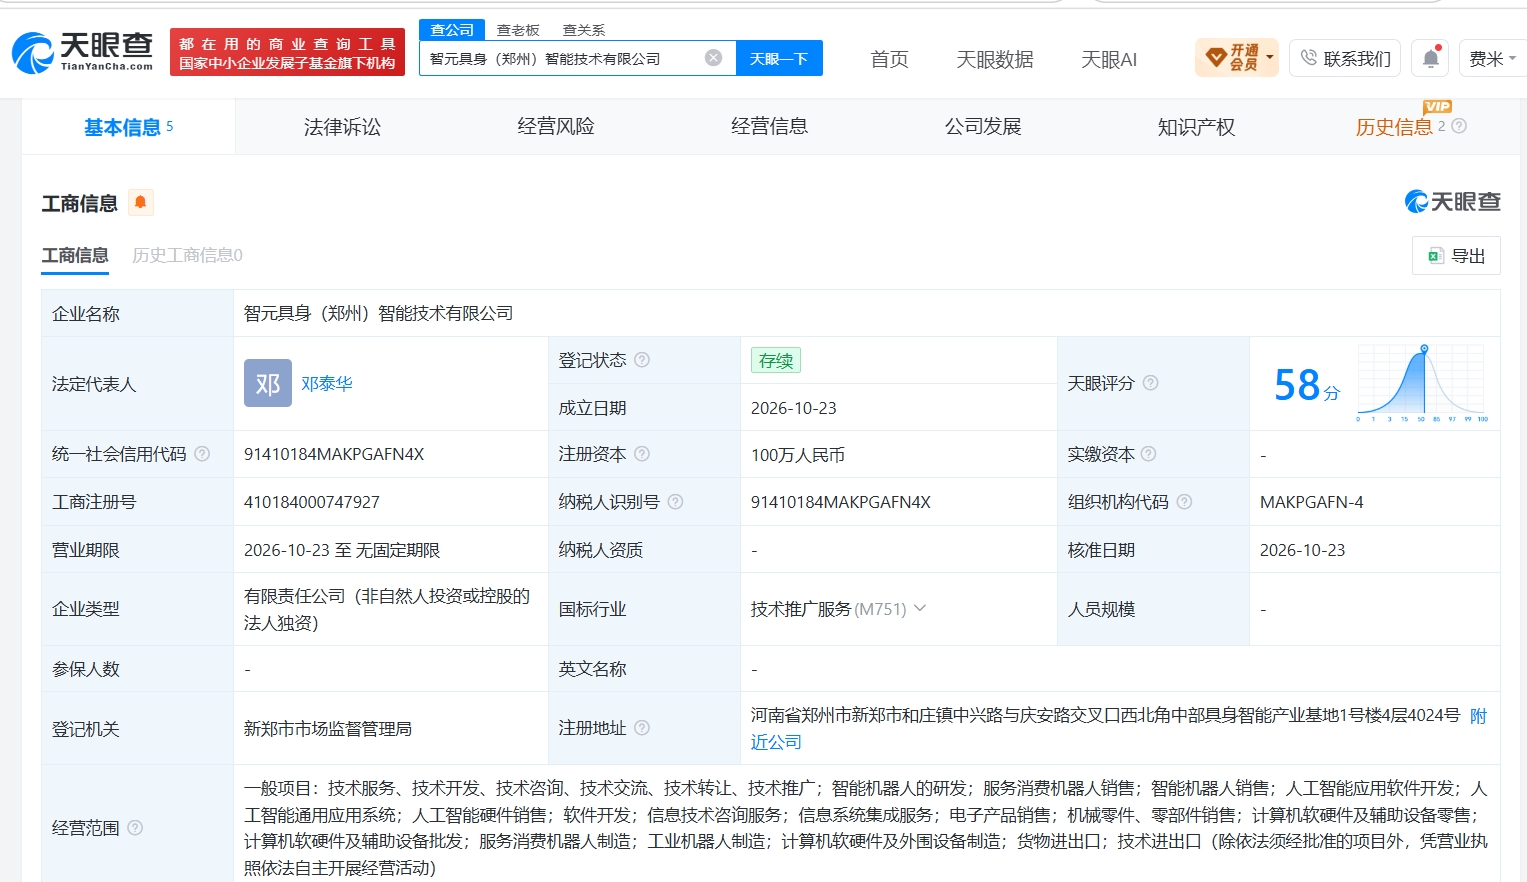Viewport: 1527px width, 882px height.
Task: Clear the company search box text
Action: [713, 58]
